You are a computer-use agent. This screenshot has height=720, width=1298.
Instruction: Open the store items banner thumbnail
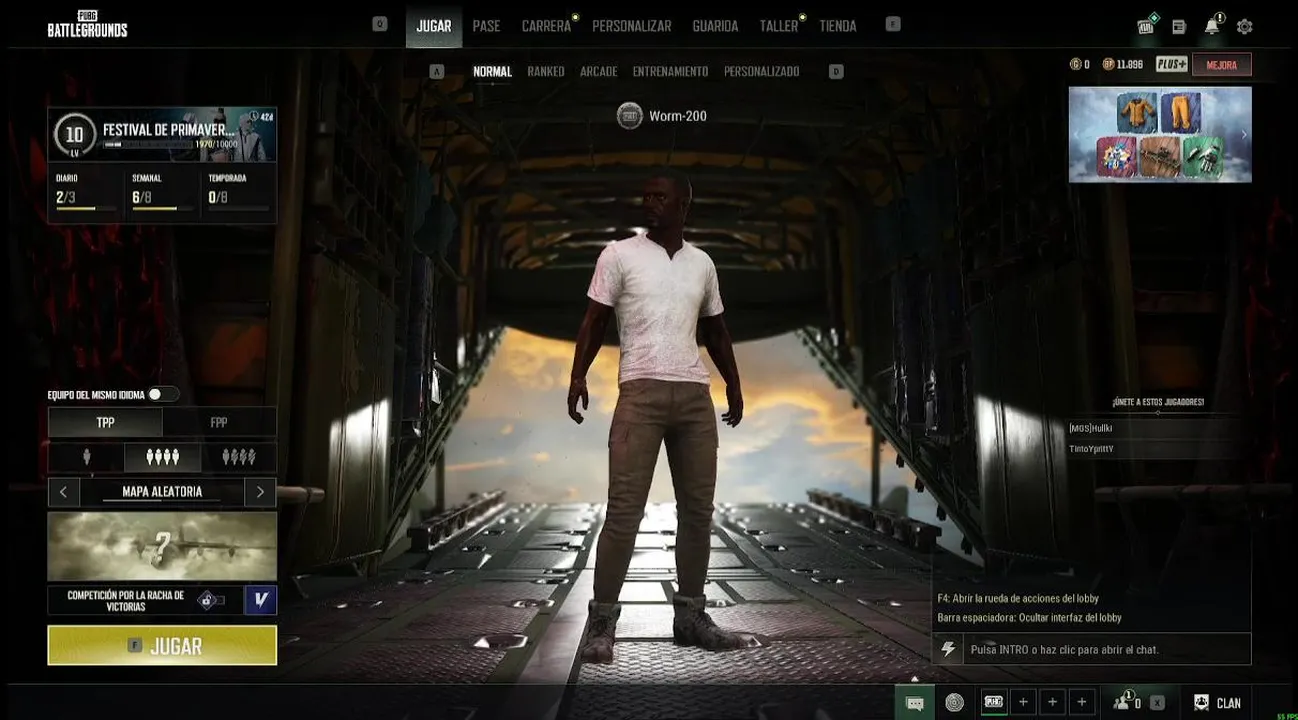(x=1160, y=134)
